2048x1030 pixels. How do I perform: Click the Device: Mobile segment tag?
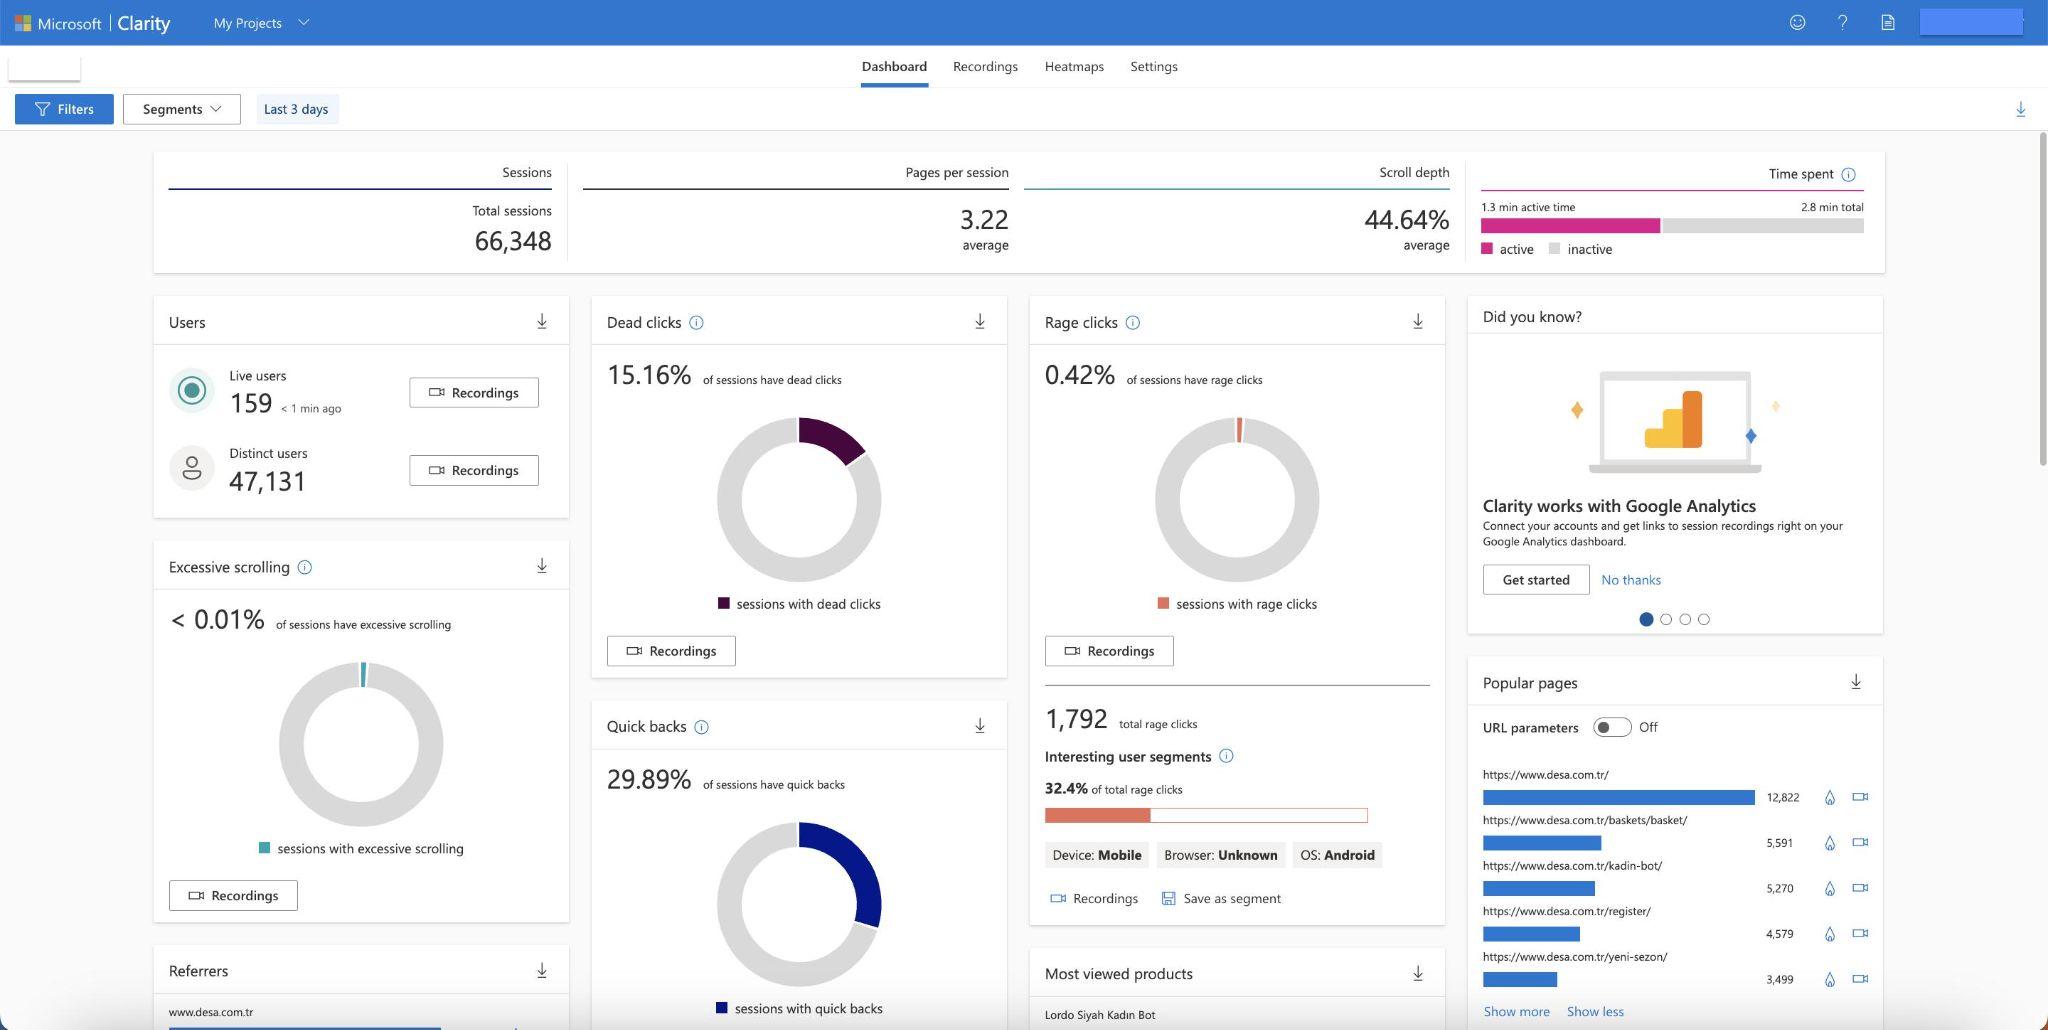point(1097,855)
